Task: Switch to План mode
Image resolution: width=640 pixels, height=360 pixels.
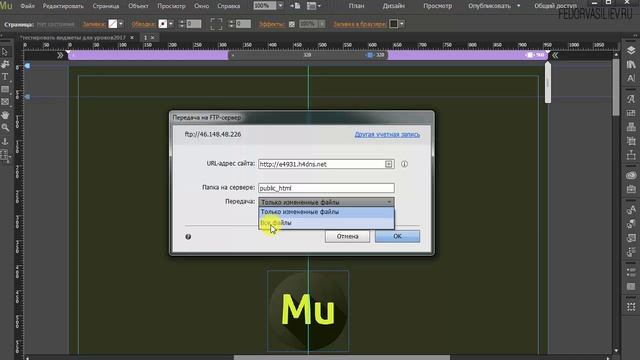Action: [356, 6]
